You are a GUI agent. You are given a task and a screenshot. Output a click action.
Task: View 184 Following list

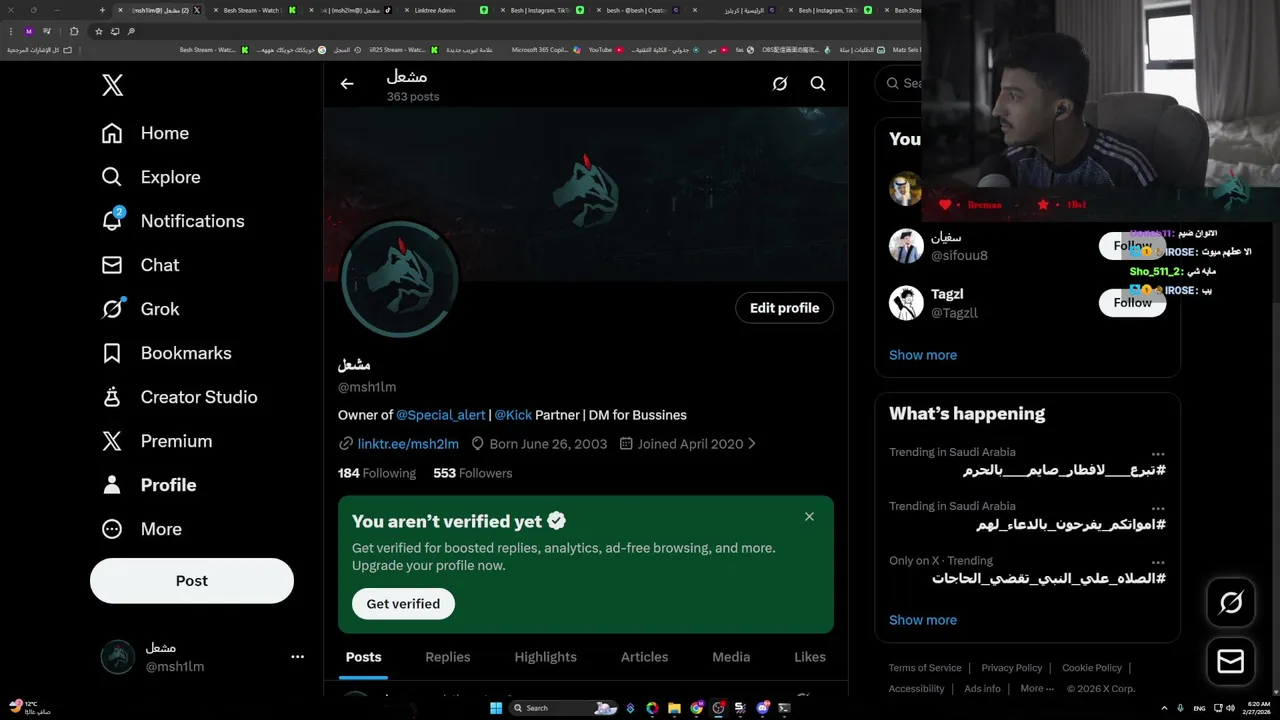click(377, 473)
